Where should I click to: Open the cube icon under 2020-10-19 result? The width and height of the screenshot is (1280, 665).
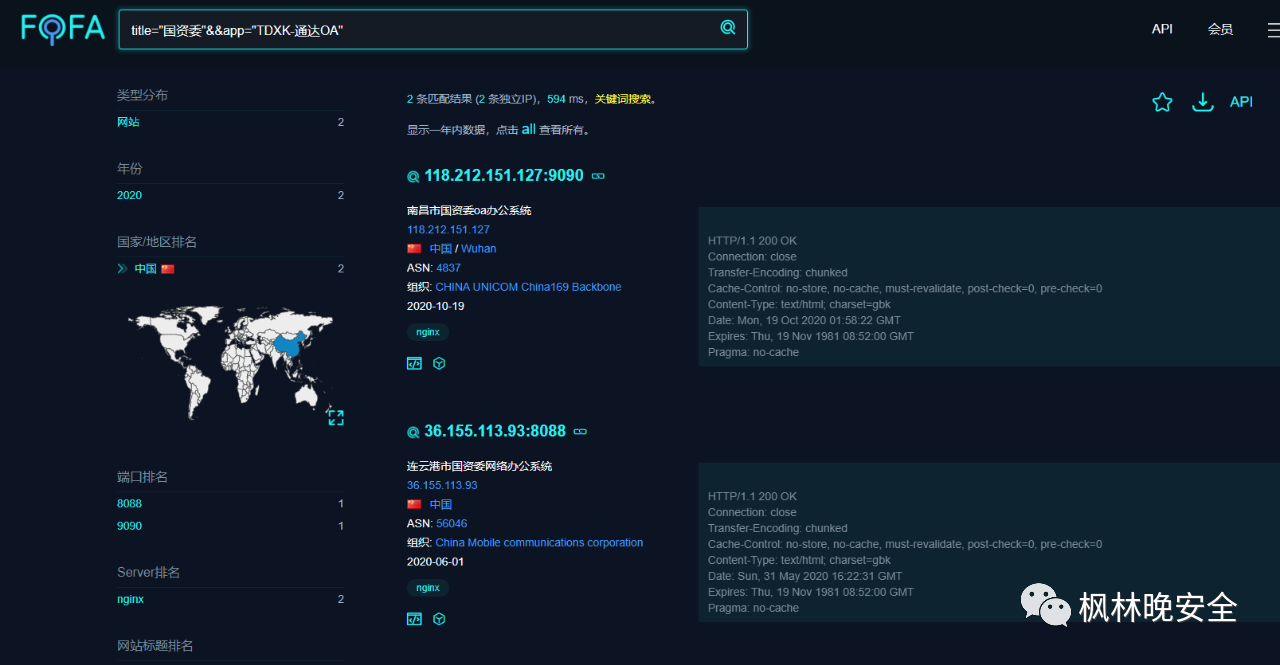click(439, 363)
